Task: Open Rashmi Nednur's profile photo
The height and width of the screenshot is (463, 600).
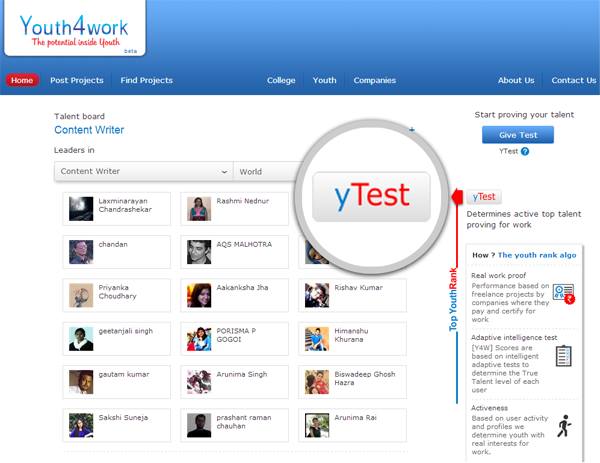Action: click(x=199, y=209)
